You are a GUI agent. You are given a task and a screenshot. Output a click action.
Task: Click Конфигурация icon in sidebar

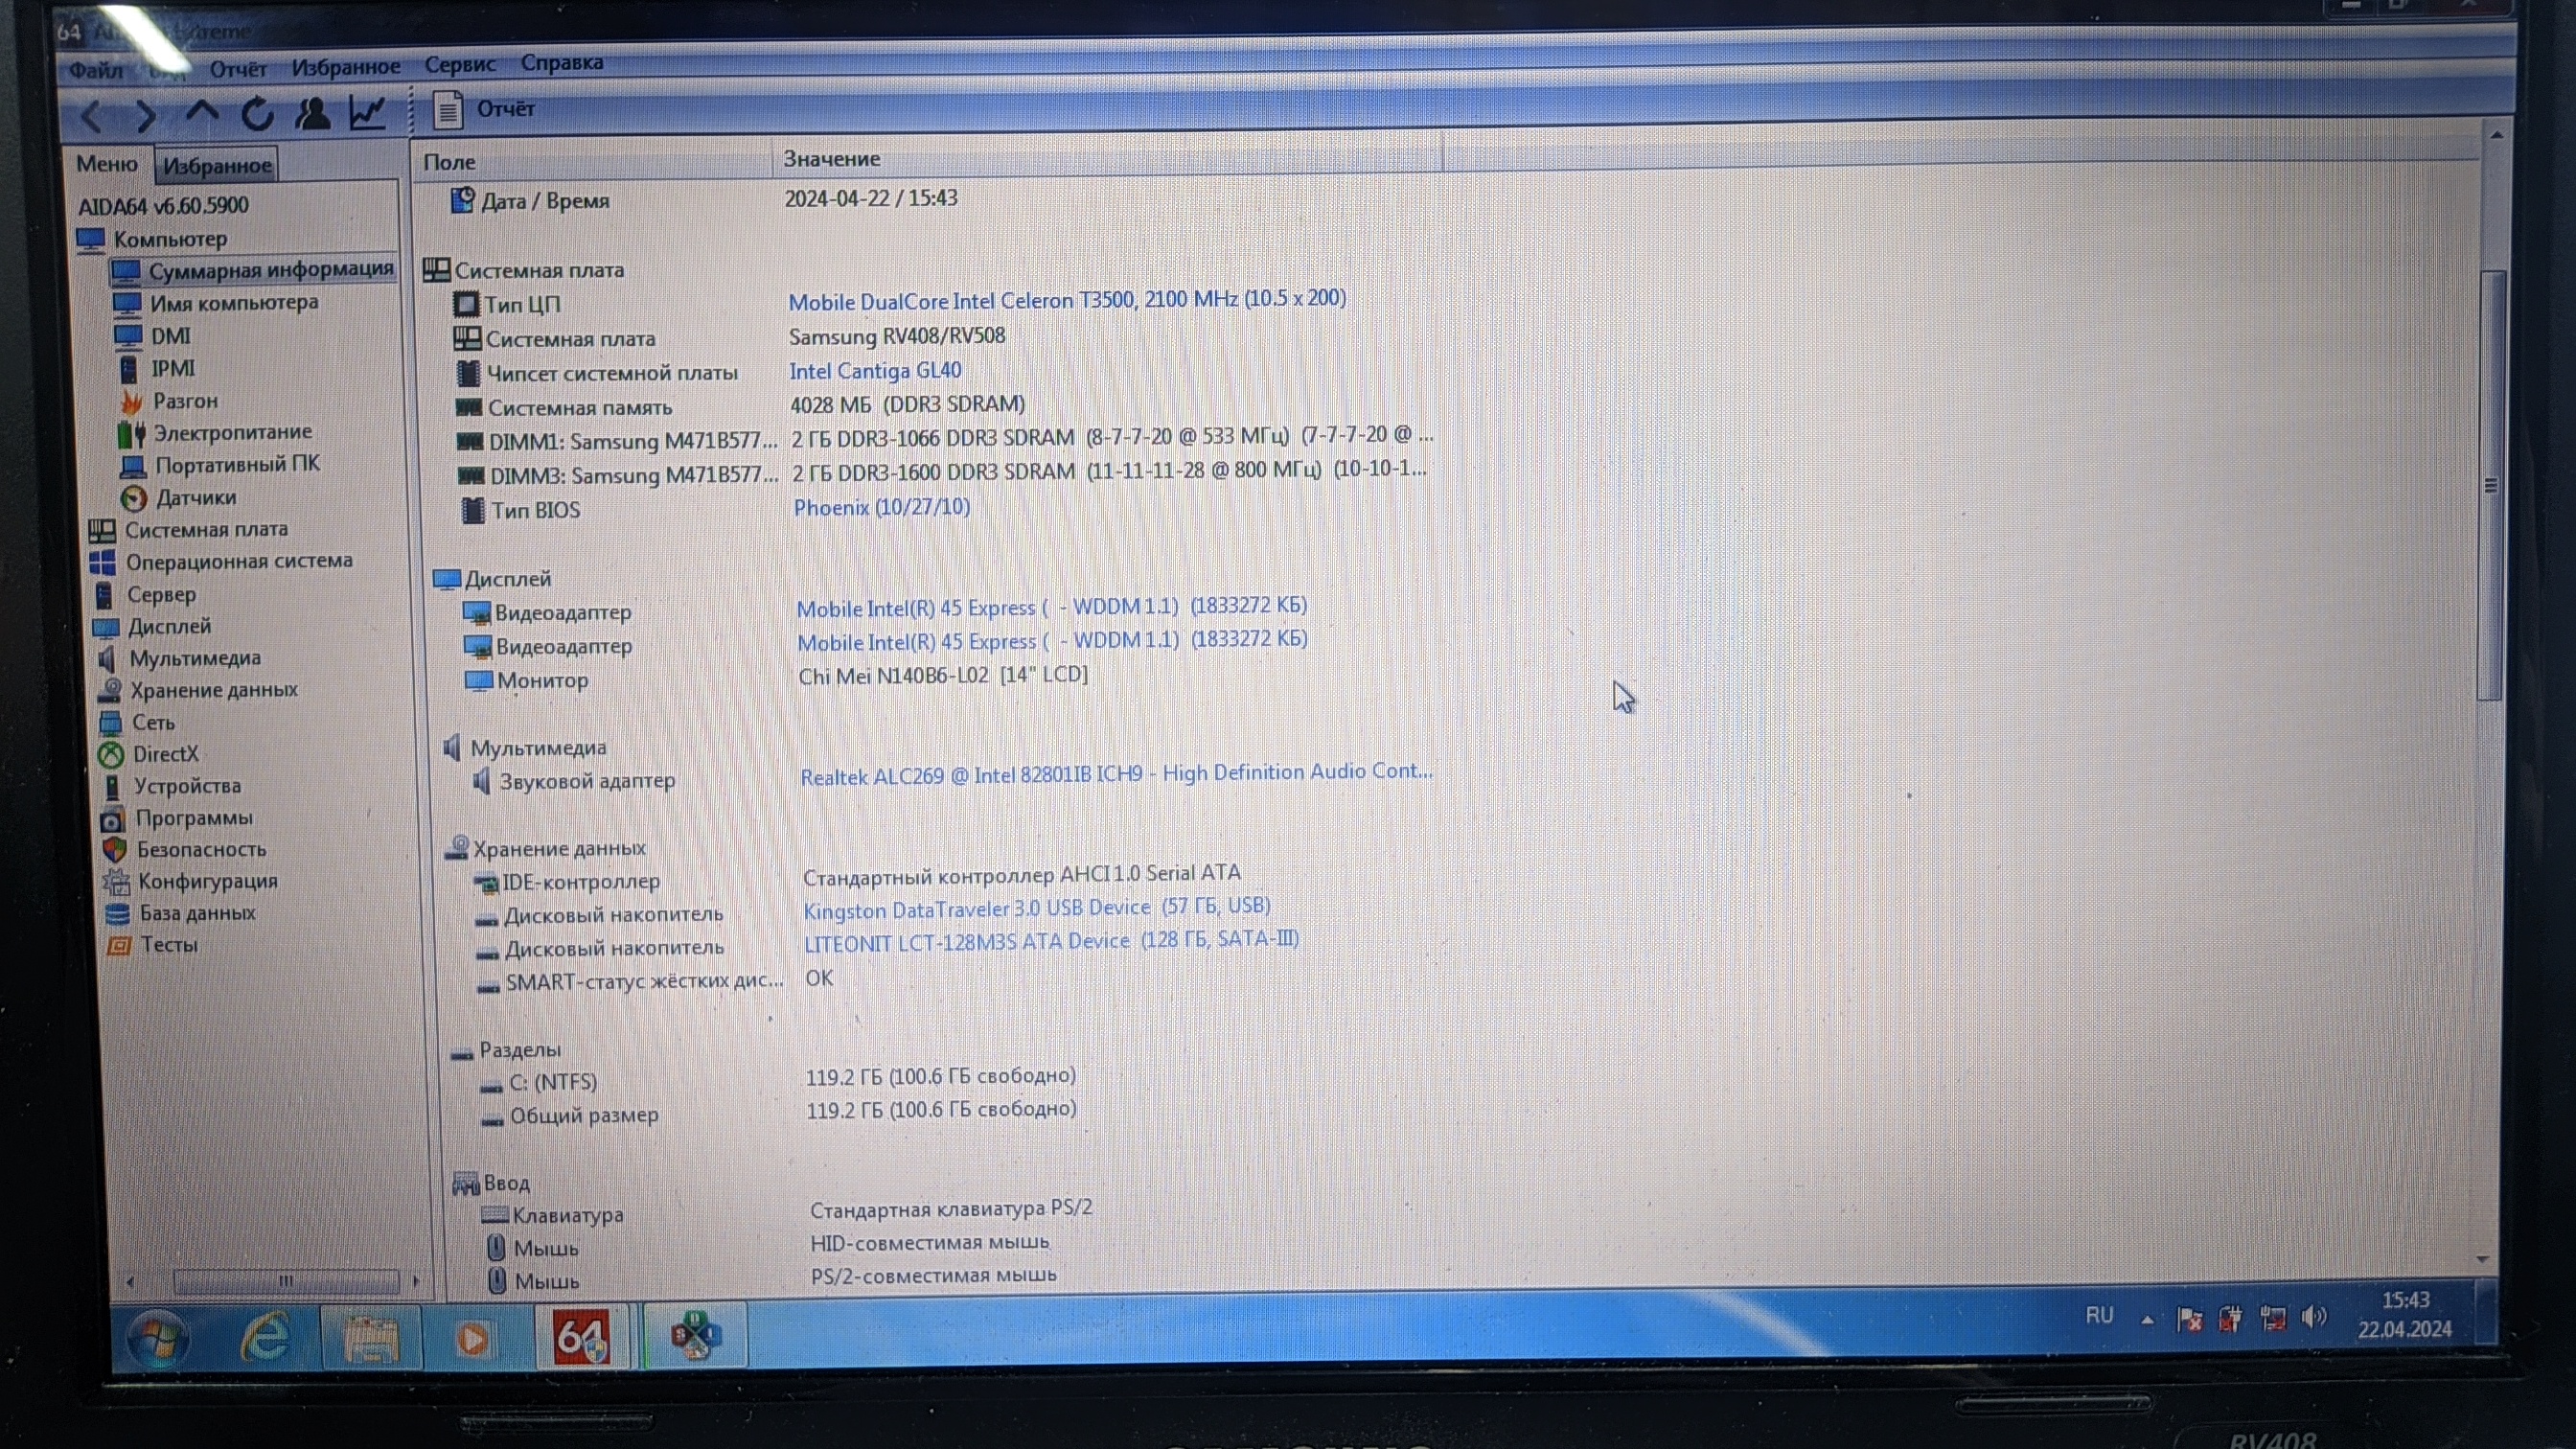117,882
